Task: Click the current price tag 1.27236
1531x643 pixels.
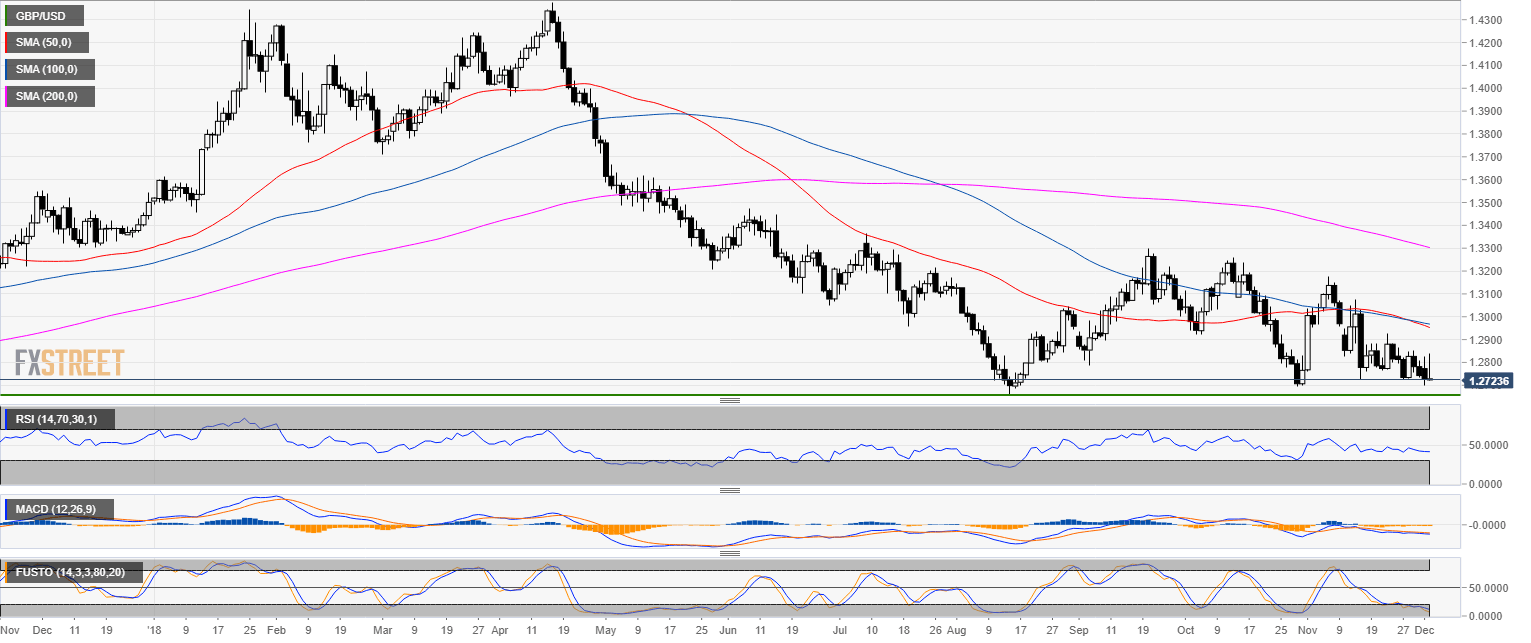Action: [1492, 380]
